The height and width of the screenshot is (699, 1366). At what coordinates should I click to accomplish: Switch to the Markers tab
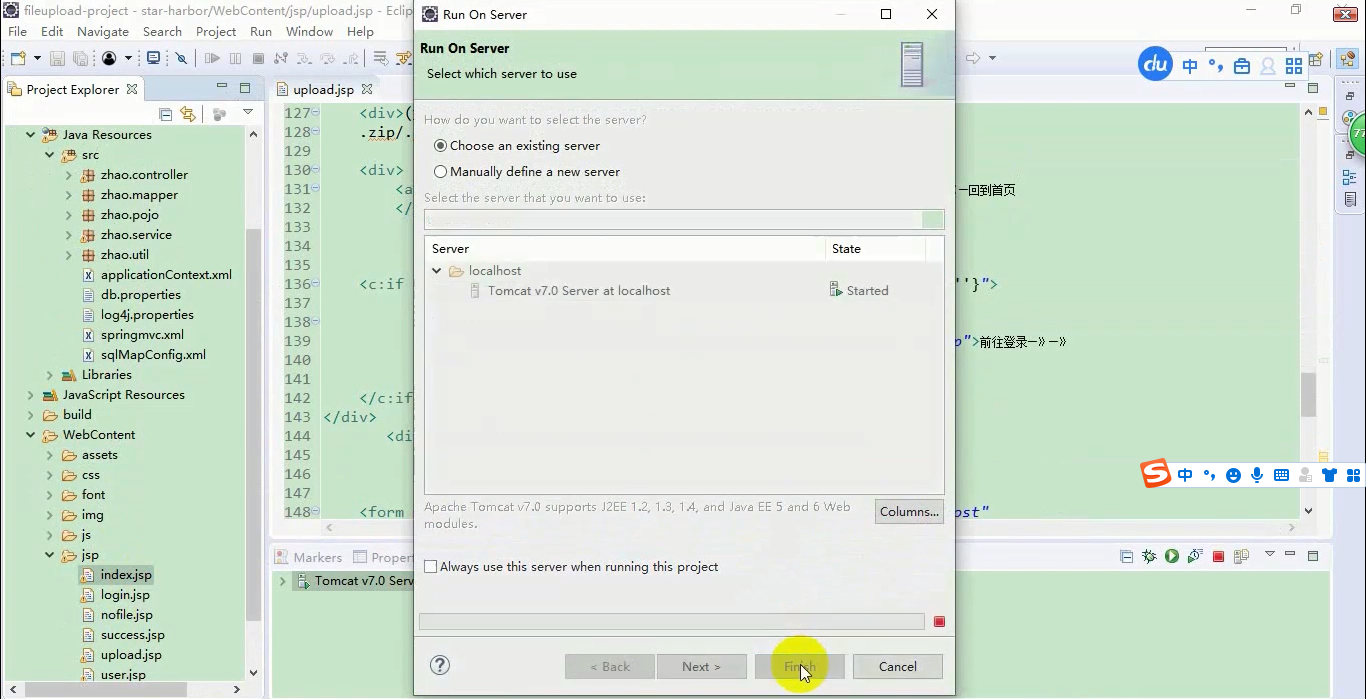tap(309, 557)
